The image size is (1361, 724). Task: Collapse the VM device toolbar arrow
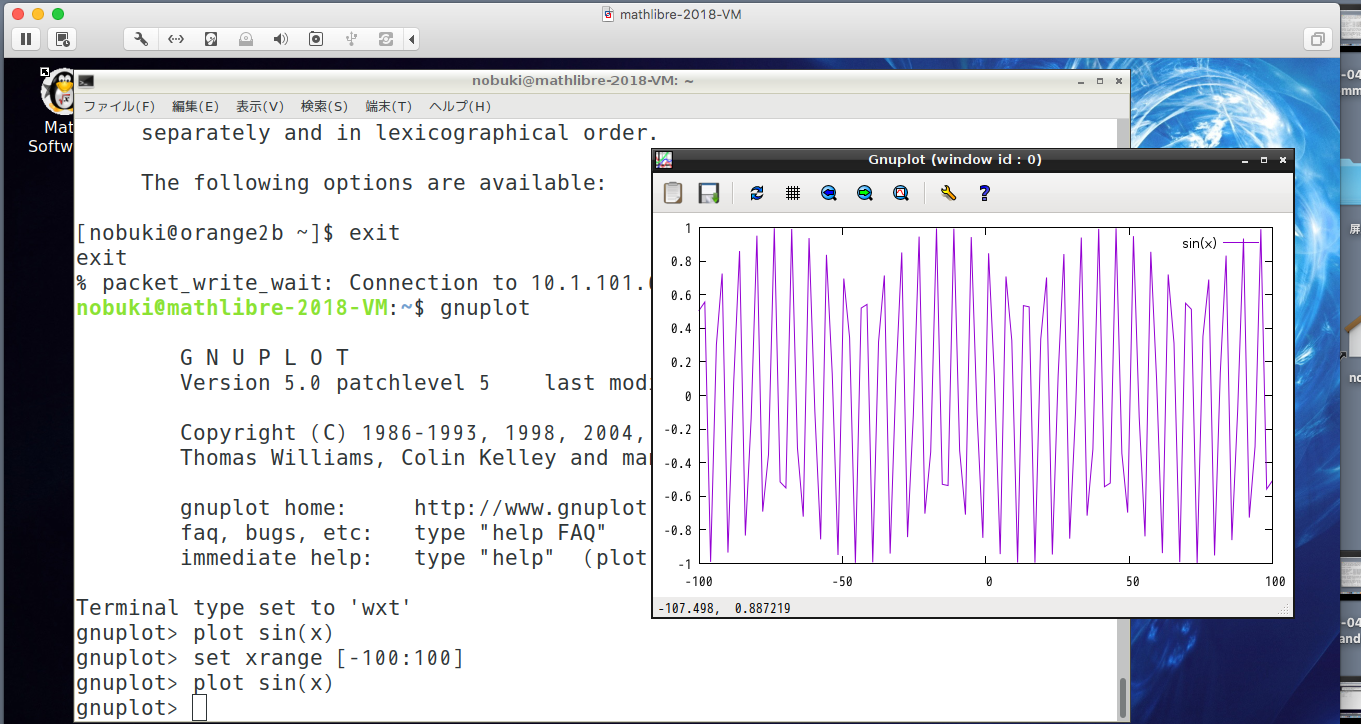coord(411,39)
